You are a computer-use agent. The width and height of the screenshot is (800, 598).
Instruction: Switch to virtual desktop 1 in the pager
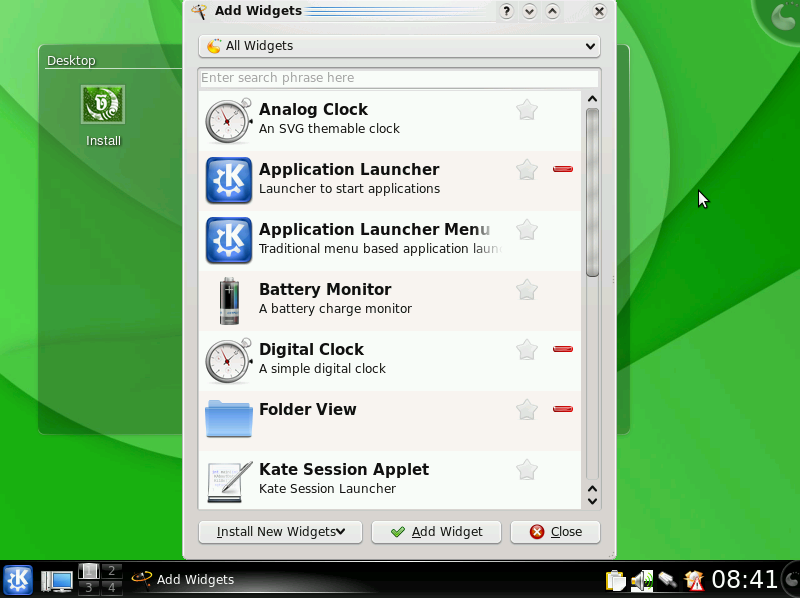coord(89,570)
